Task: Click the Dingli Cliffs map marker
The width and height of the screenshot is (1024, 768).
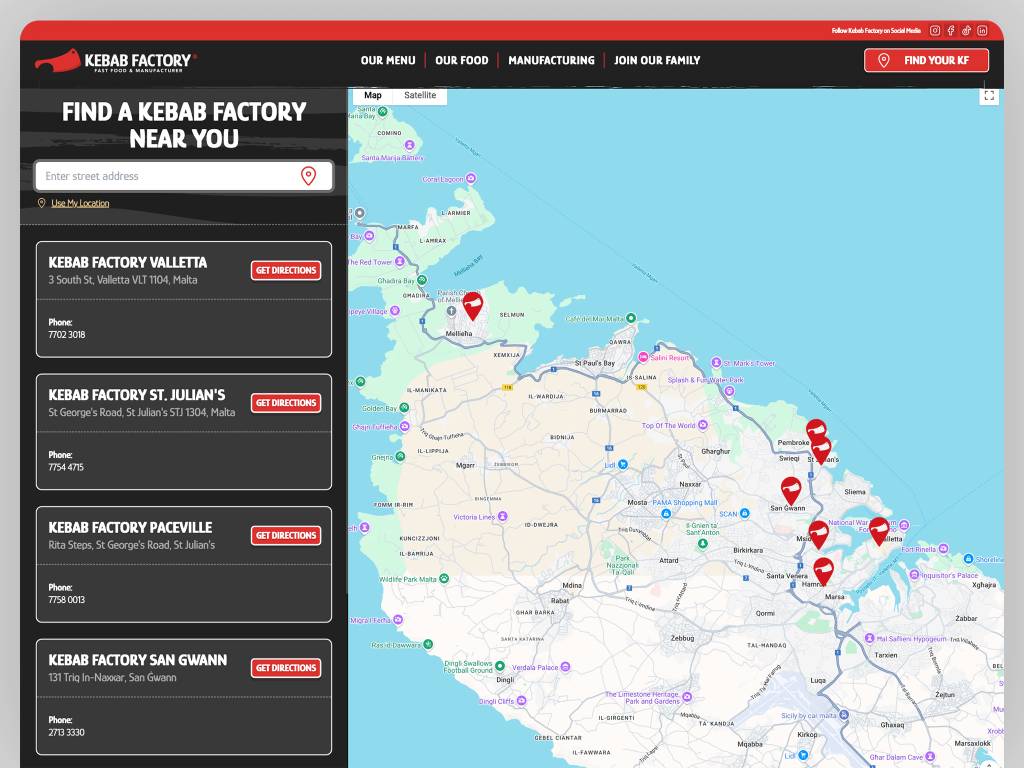Action: click(x=522, y=701)
